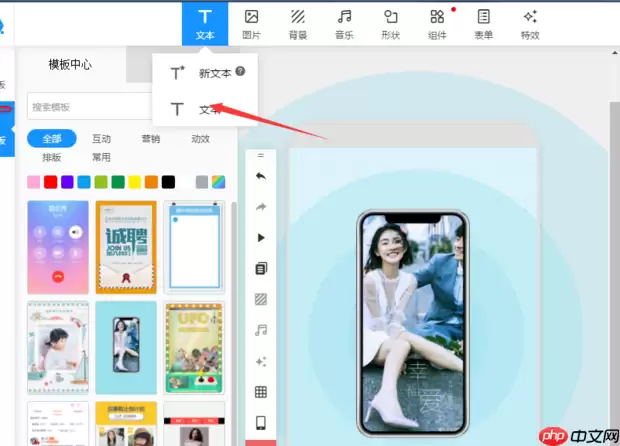Image resolution: width=620 pixels, height=446 pixels.
Task: Pick the yellow color filter swatch
Action: (x=134, y=182)
